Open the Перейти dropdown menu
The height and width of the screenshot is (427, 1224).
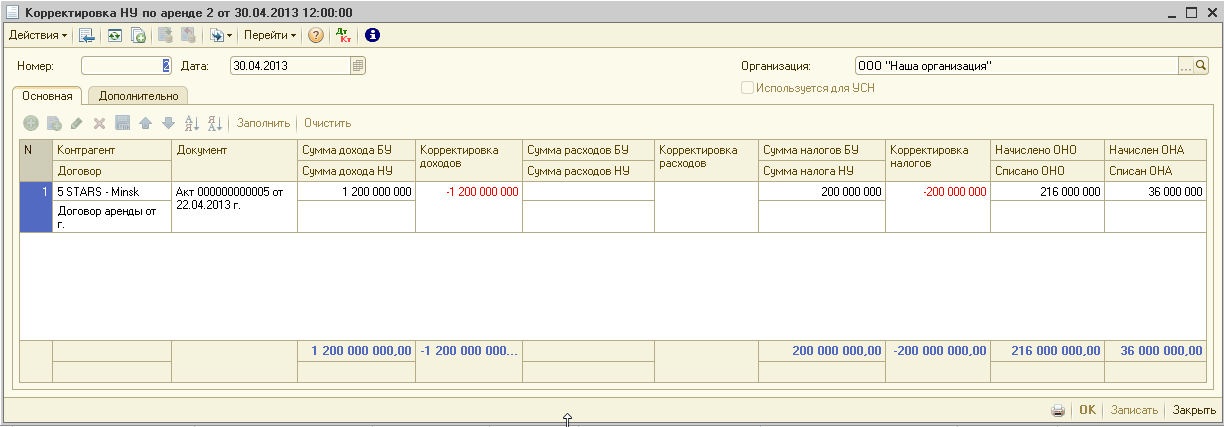point(271,36)
